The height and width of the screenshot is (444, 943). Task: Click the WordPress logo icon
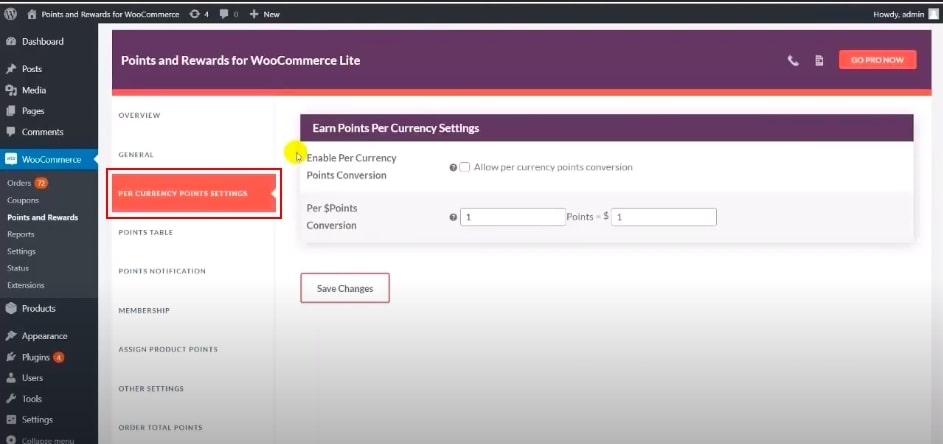(10, 14)
